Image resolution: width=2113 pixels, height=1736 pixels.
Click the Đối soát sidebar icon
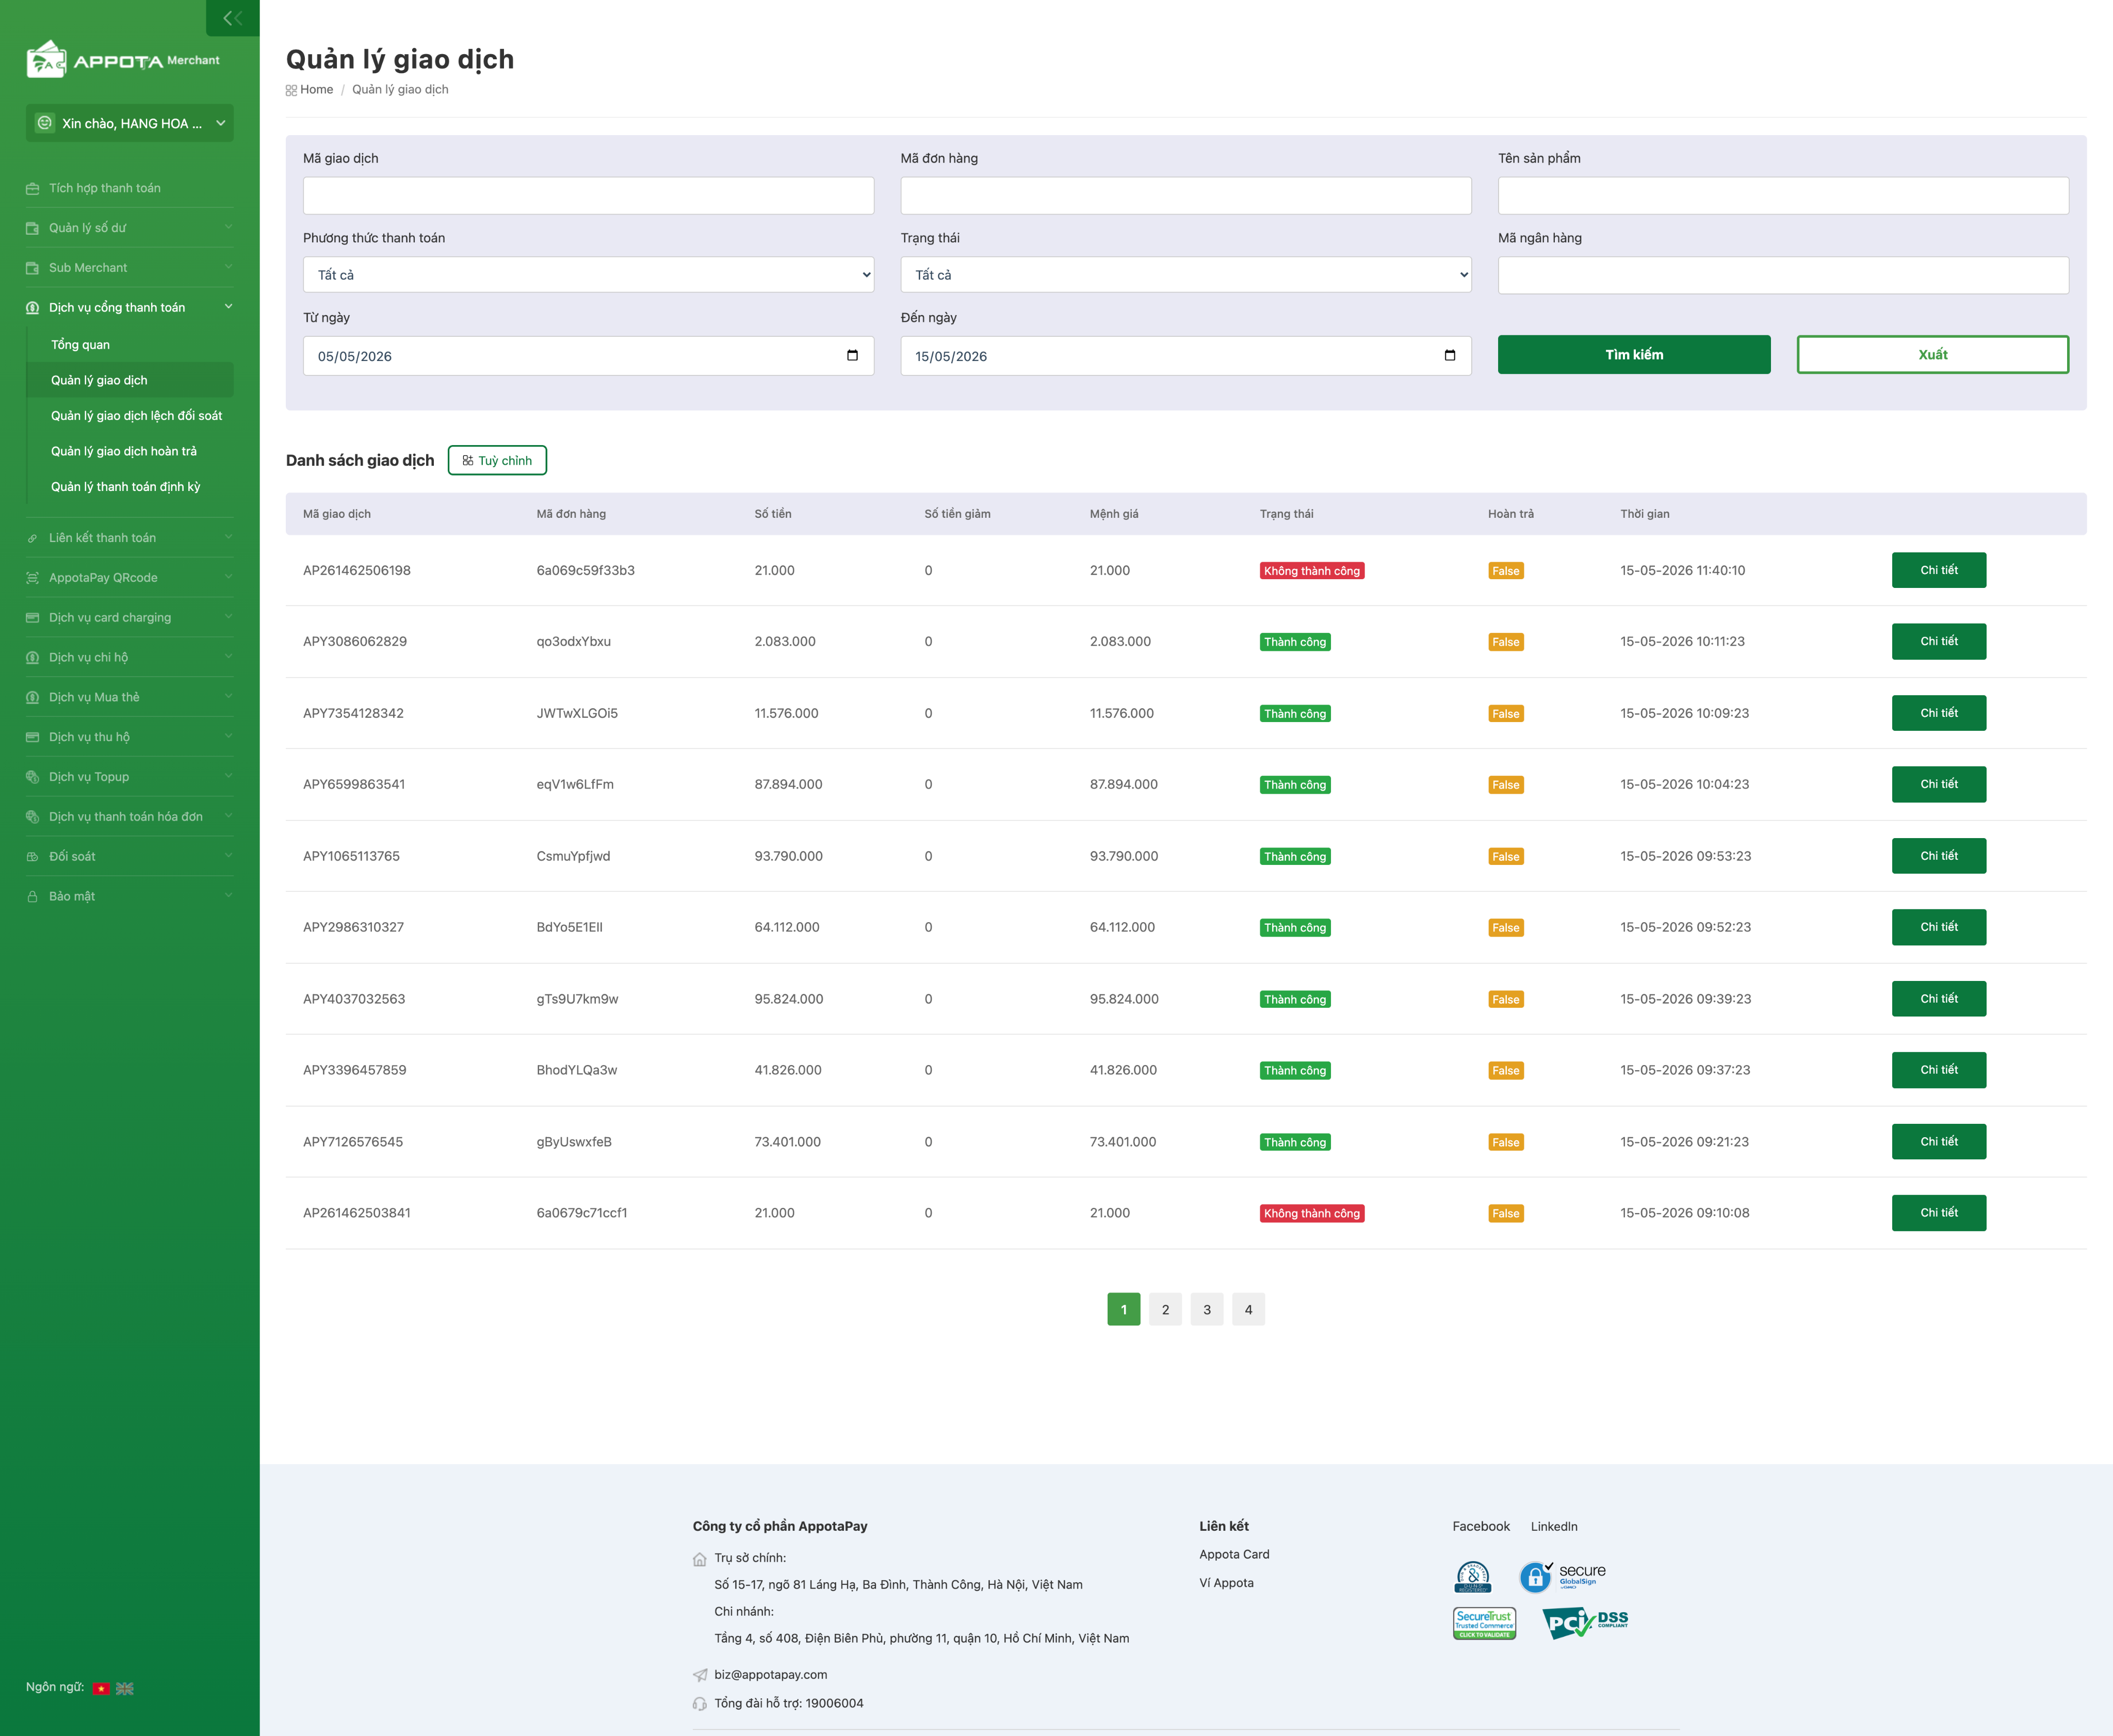[32, 857]
